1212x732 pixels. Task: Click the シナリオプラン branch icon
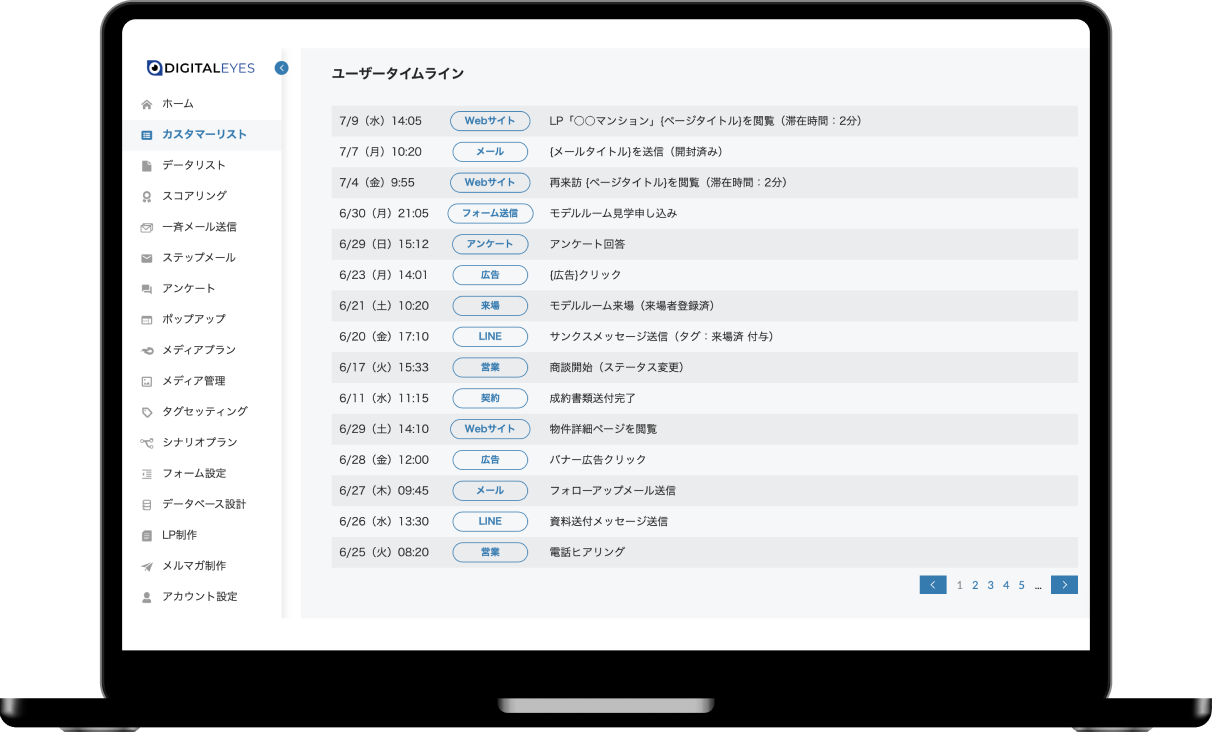tap(146, 442)
